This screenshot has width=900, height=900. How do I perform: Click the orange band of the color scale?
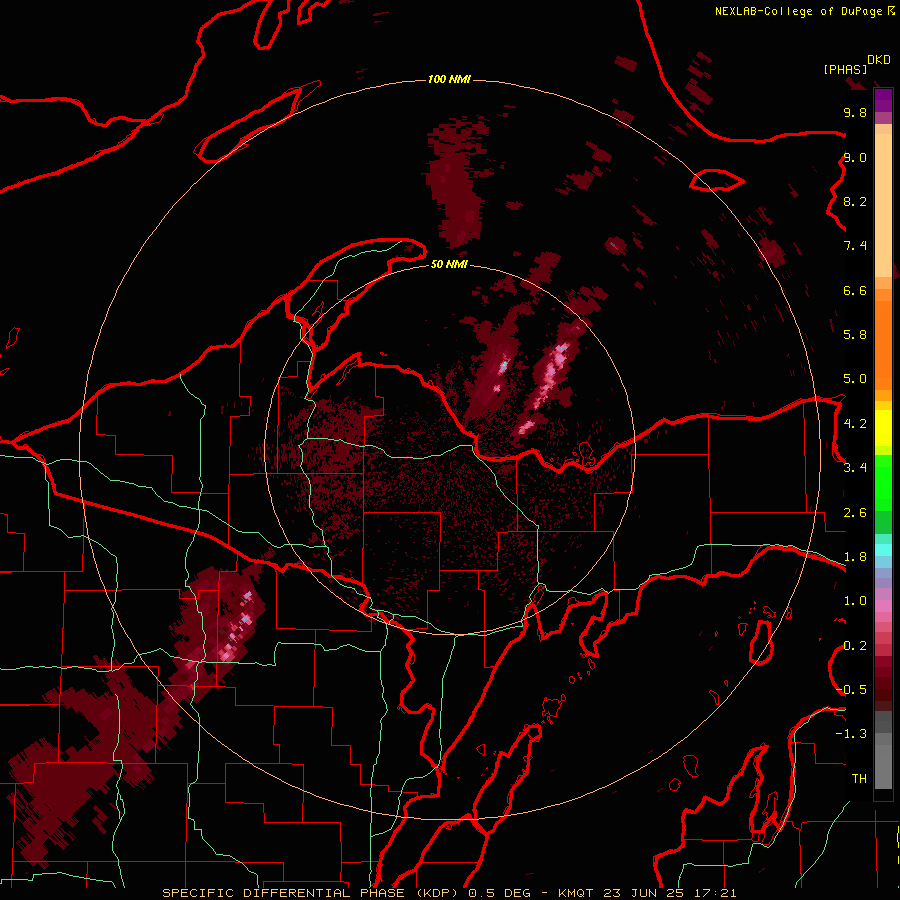883,344
